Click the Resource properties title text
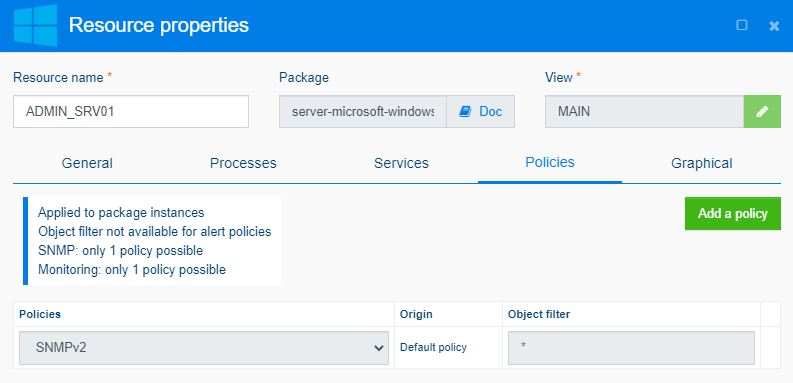The width and height of the screenshot is (793, 383). coord(159,25)
